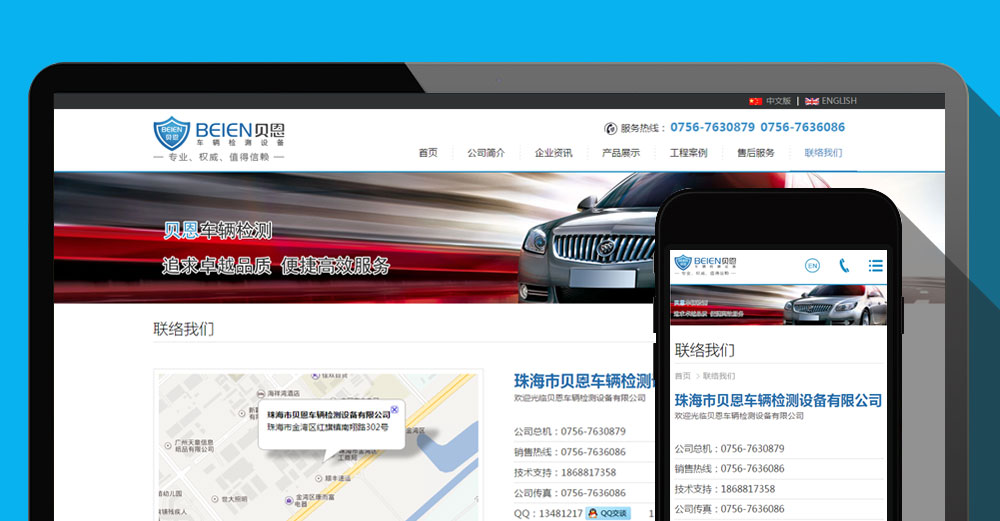Viewport: 1000px width, 521px height.
Task: Click hotline number 0756-7636086 in header
Action: pyautogui.click(x=803, y=128)
